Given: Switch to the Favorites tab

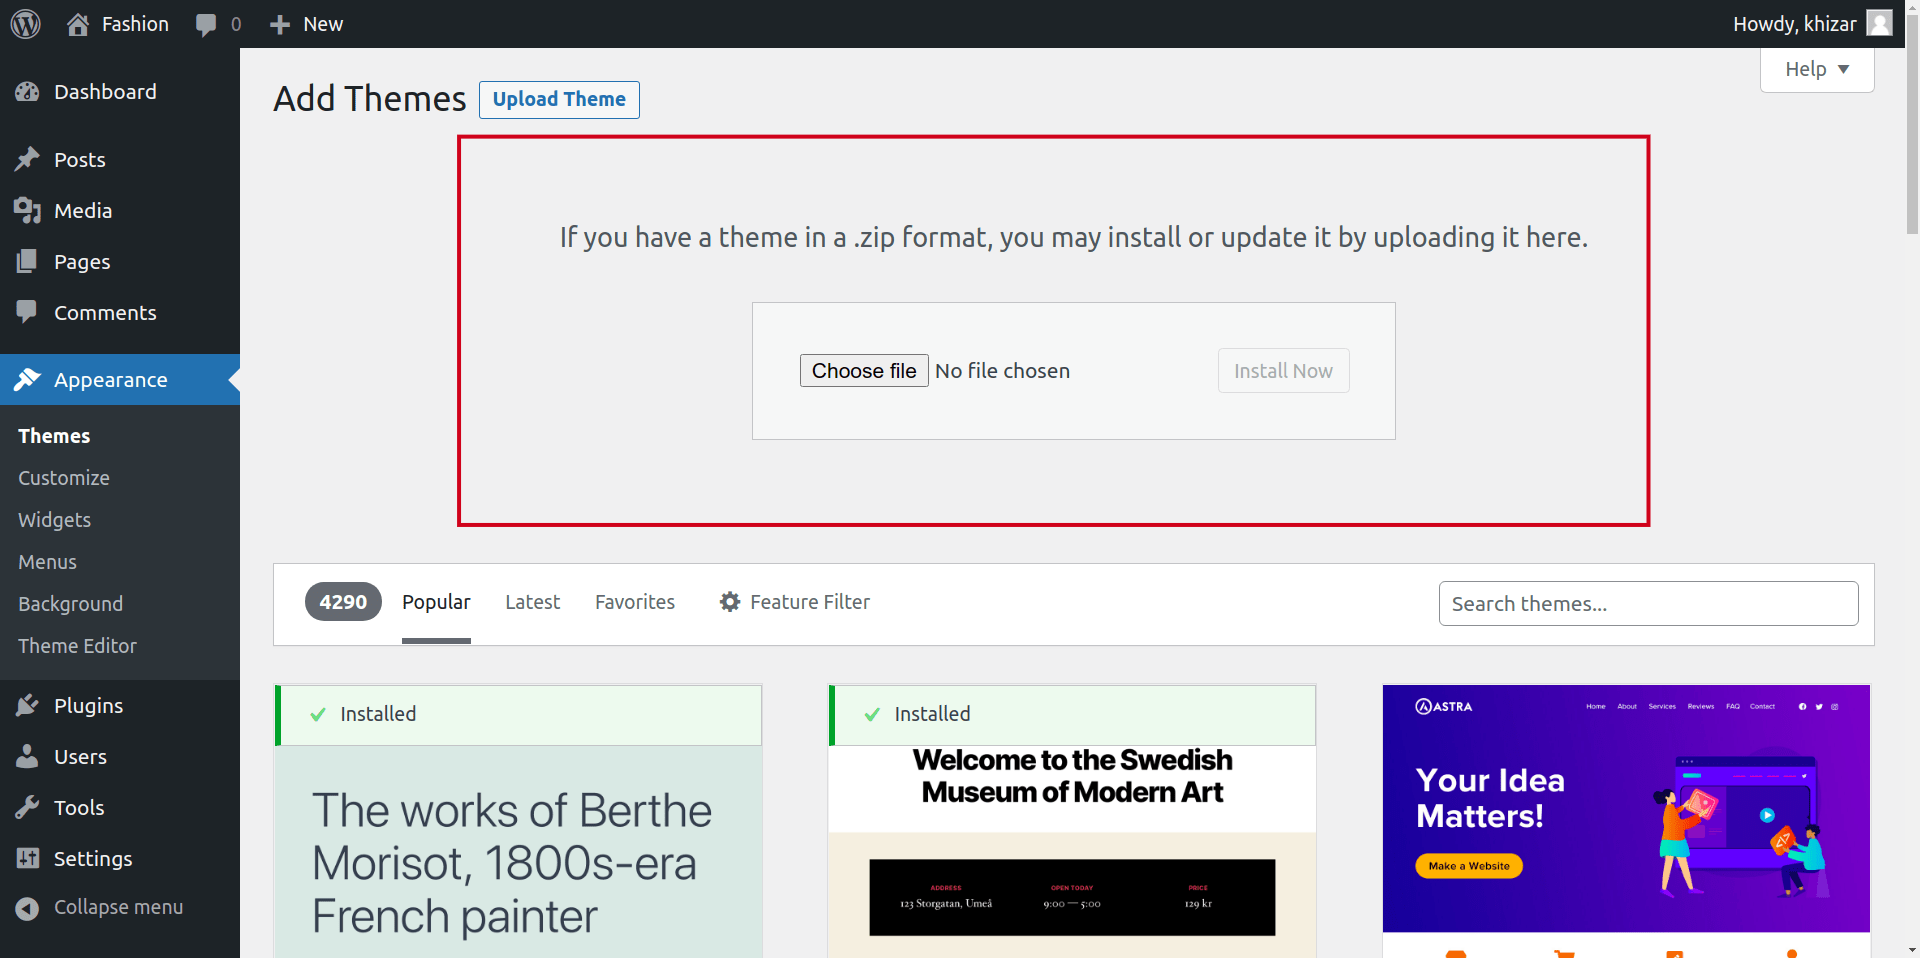Looking at the screenshot, I should 634,602.
